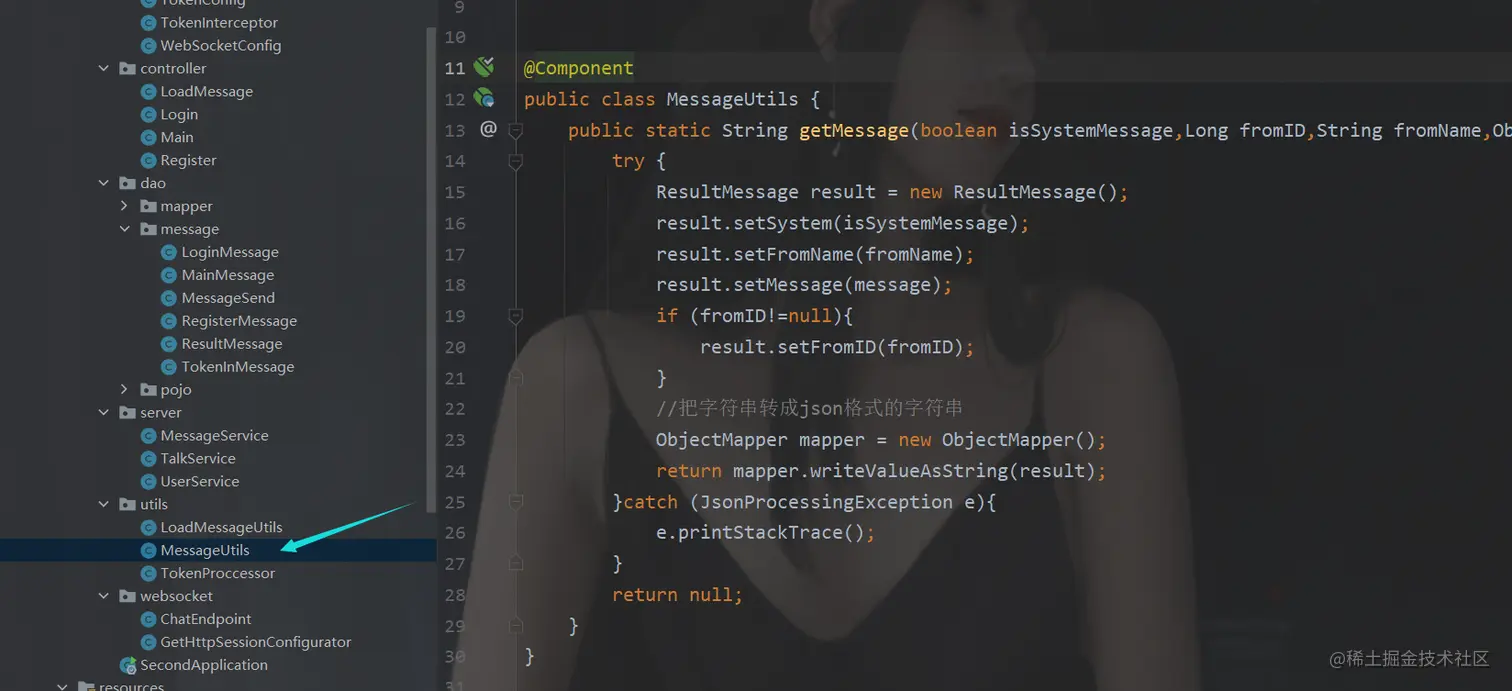Screen dimensions: 1512x691
Task: Collapse the dao folder
Action: tap(104, 183)
